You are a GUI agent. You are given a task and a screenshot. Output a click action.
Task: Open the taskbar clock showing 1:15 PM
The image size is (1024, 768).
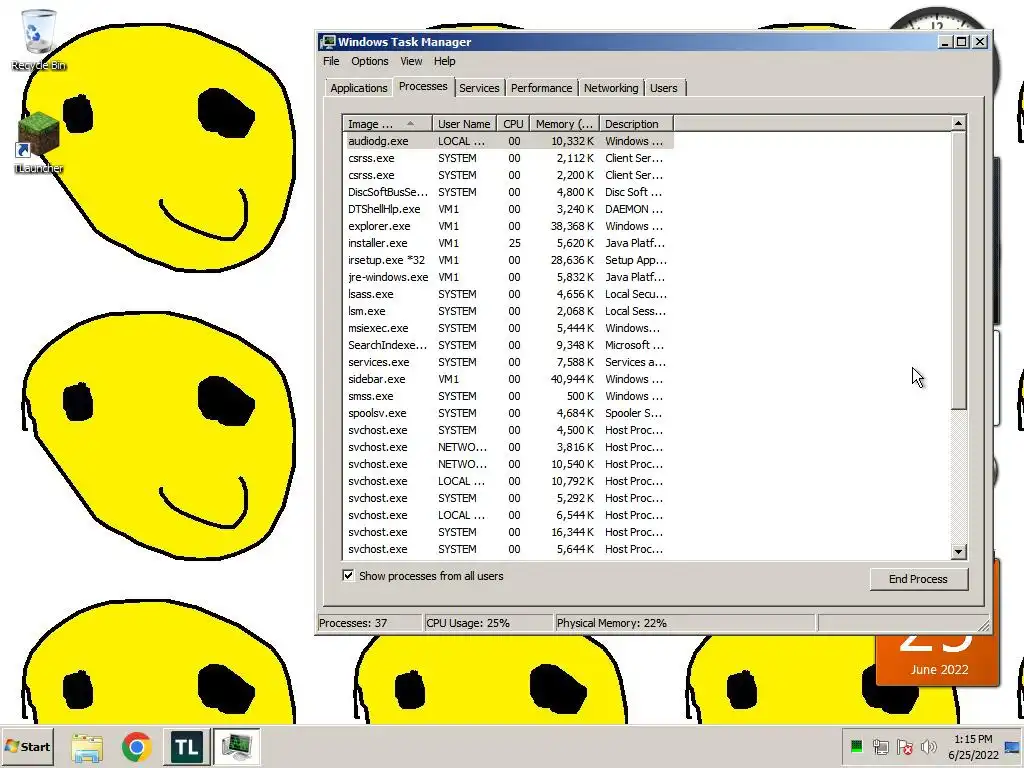pos(973,747)
